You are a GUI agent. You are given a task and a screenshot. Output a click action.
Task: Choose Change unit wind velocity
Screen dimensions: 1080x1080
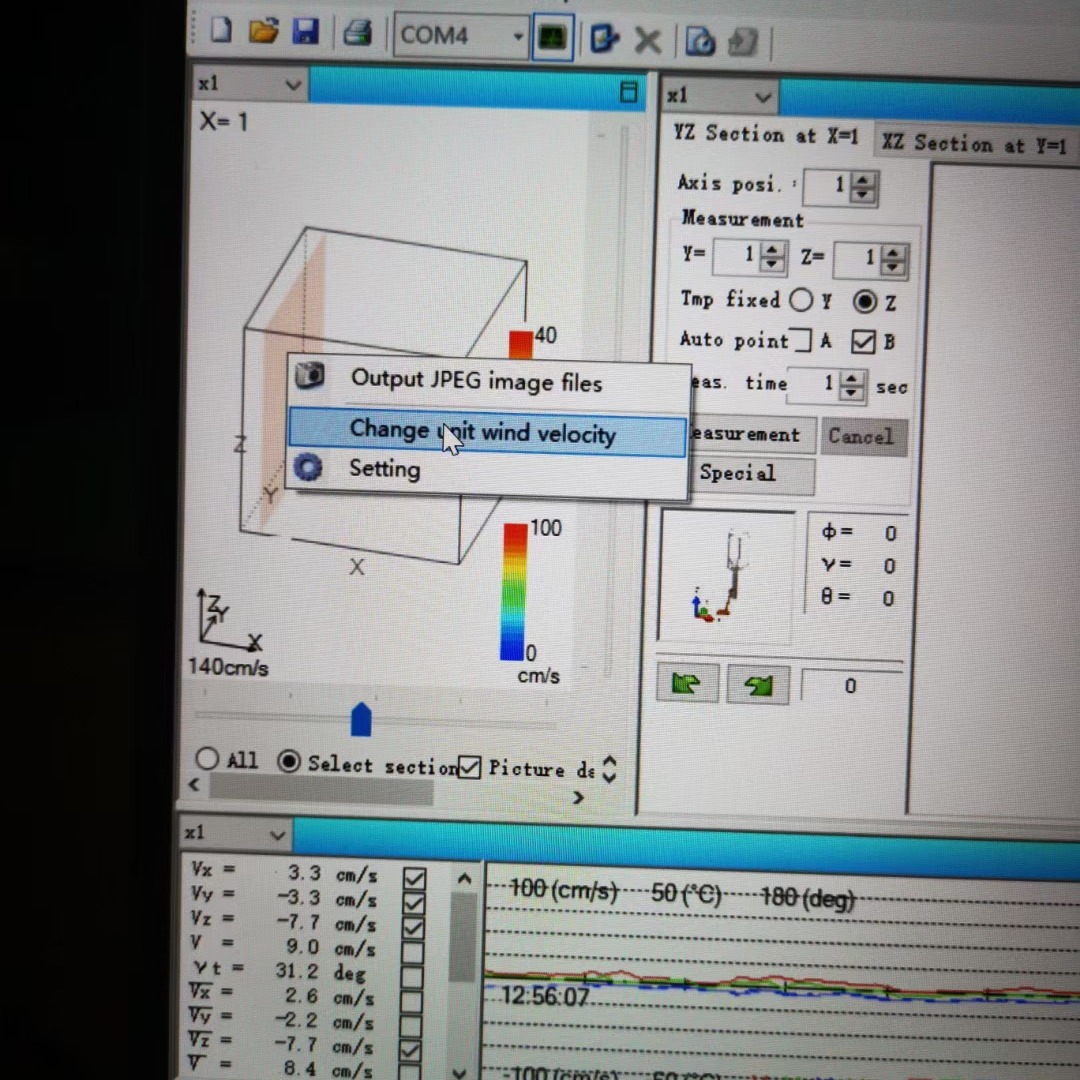pos(487,432)
